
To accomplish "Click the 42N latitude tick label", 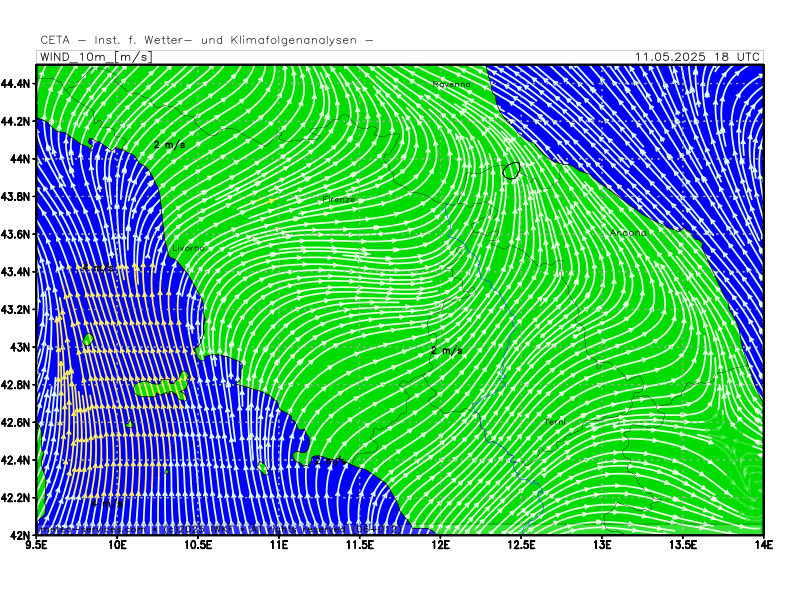I will (20, 535).
